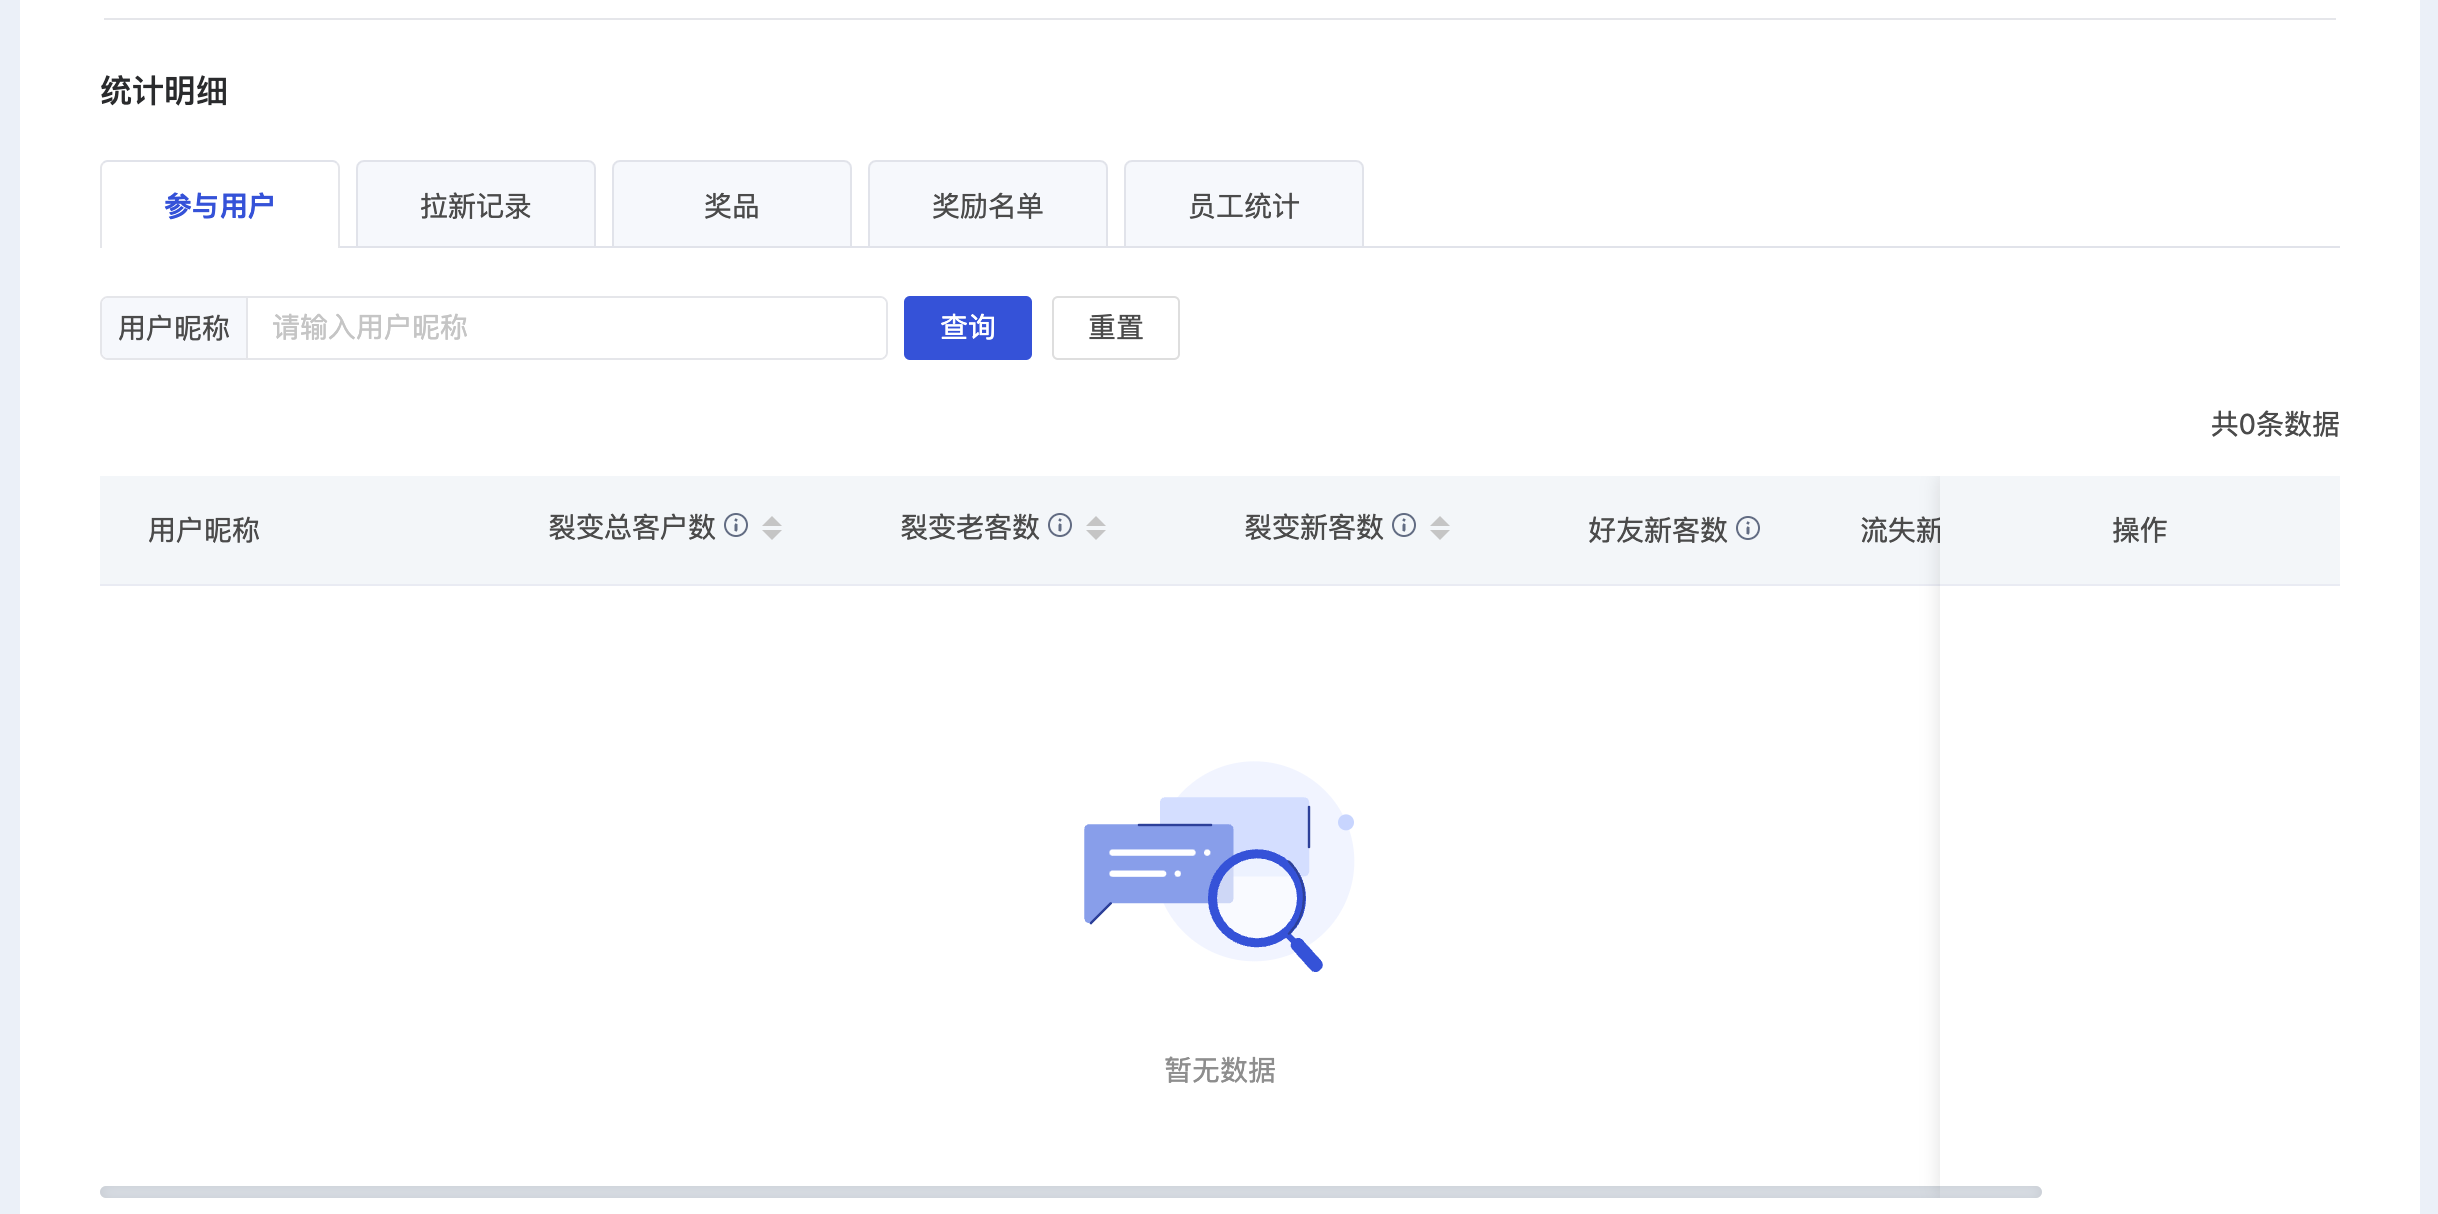Click the 用户昵称 search field label
2438x1214 pixels.
pyautogui.click(x=174, y=328)
